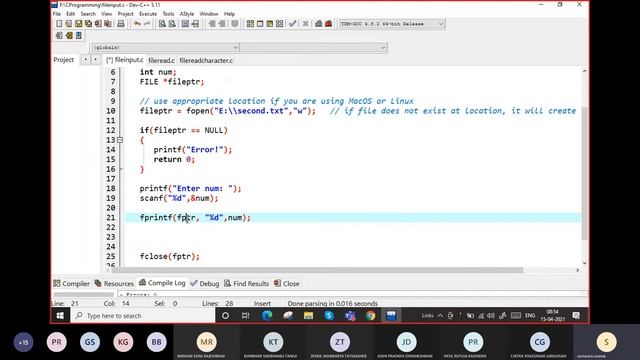This screenshot has height=360, width=640.
Task: Select the Project side panel tab
Action: point(63,60)
